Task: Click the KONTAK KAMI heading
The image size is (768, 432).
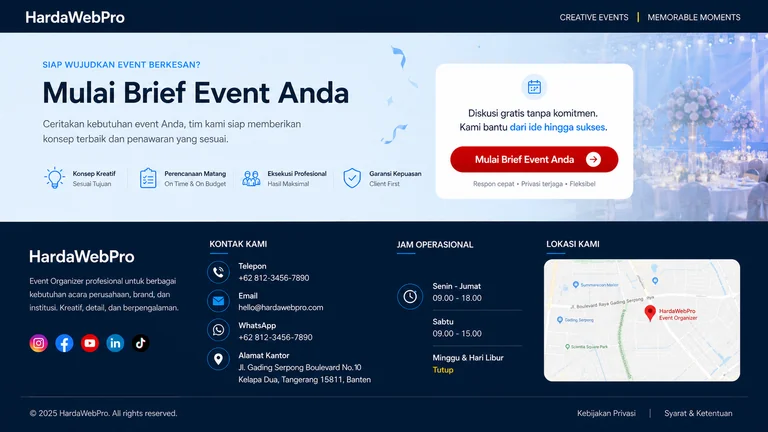Action: [x=238, y=244]
